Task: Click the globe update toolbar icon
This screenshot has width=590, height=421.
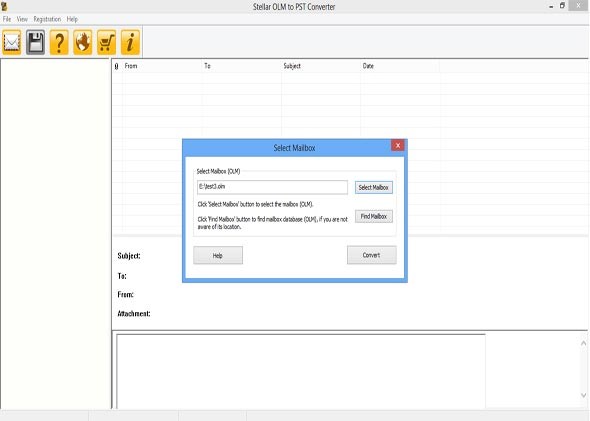Action: (83, 42)
